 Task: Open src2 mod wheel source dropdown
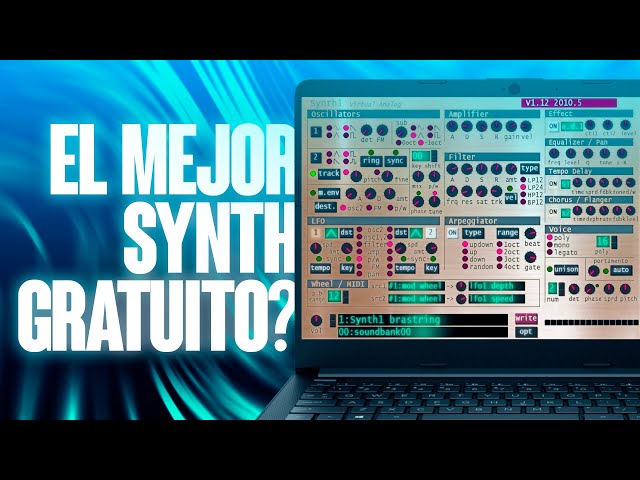[416, 299]
